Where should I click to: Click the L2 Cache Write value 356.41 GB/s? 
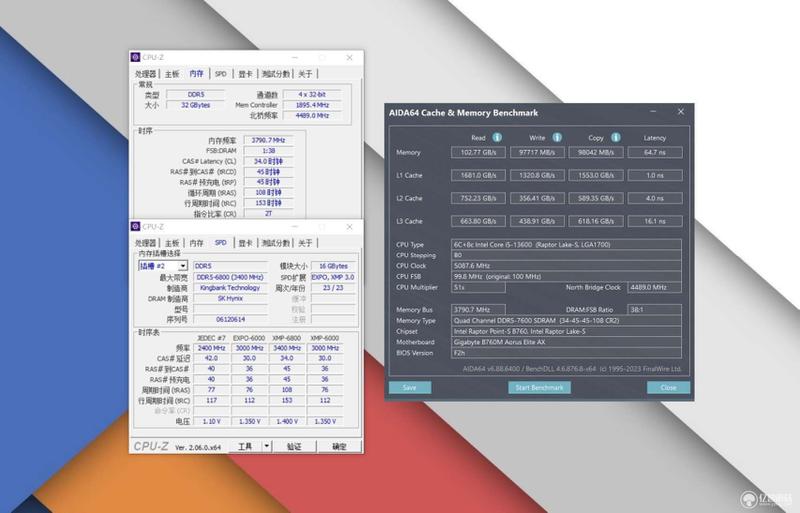(x=537, y=198)
